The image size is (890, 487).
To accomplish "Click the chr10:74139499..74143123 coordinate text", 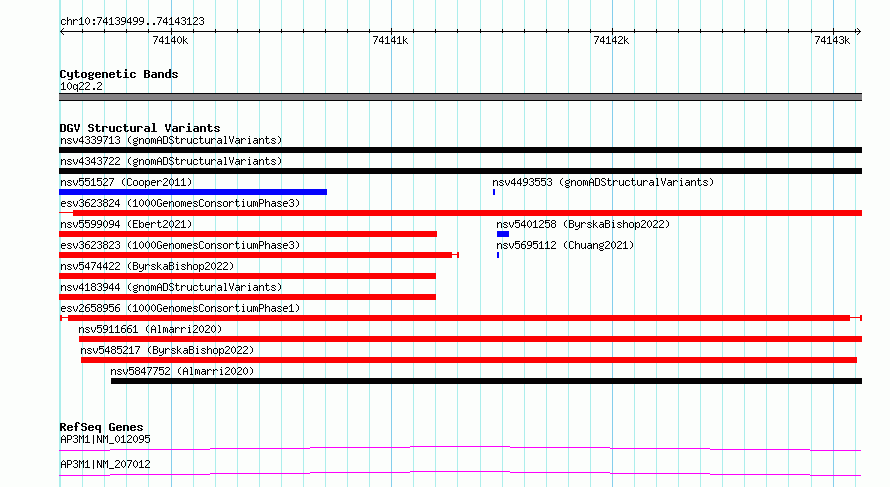I will (x=132, y=22).
